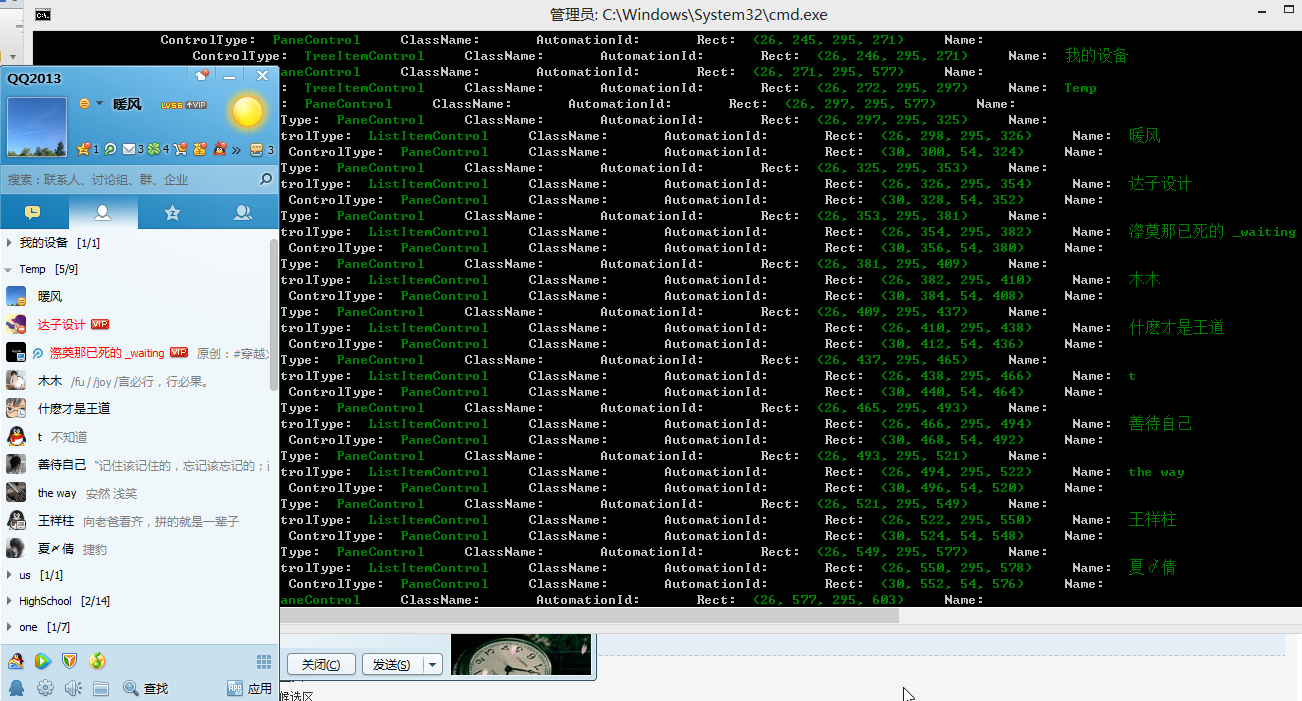Click the 应用 apps button

(250, 688)
